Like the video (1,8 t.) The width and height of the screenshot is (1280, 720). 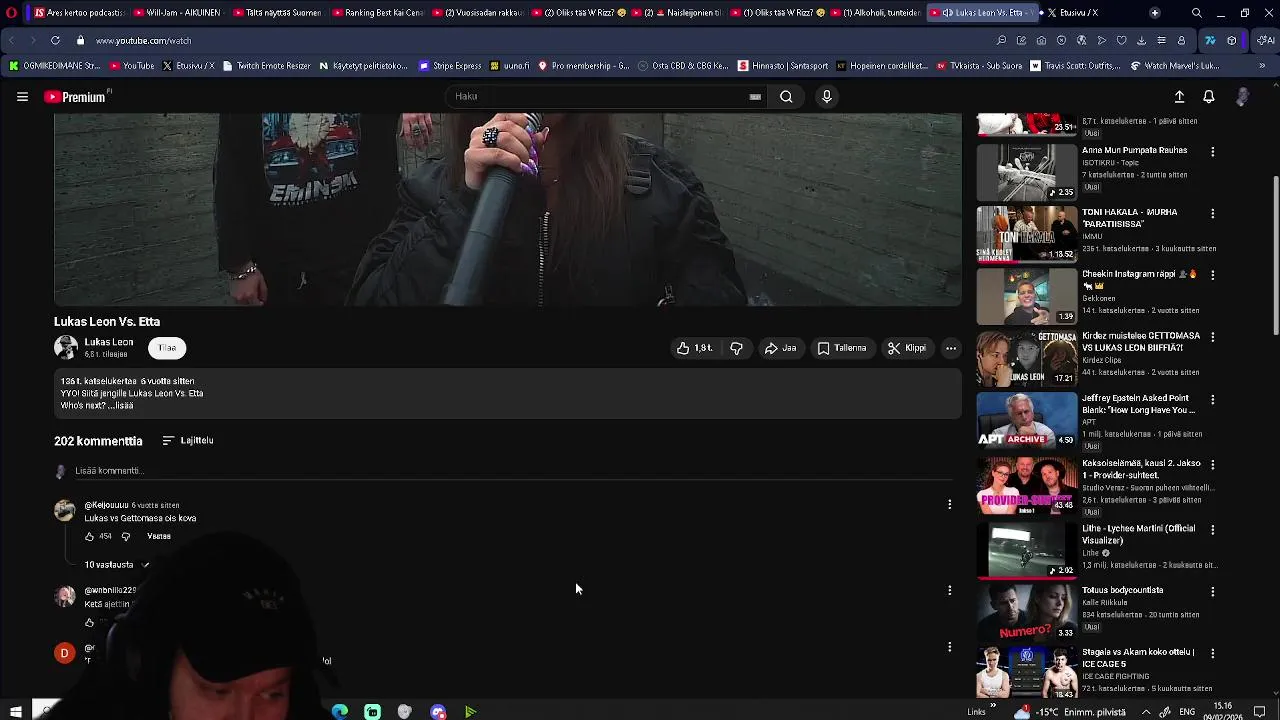point(694,348)
